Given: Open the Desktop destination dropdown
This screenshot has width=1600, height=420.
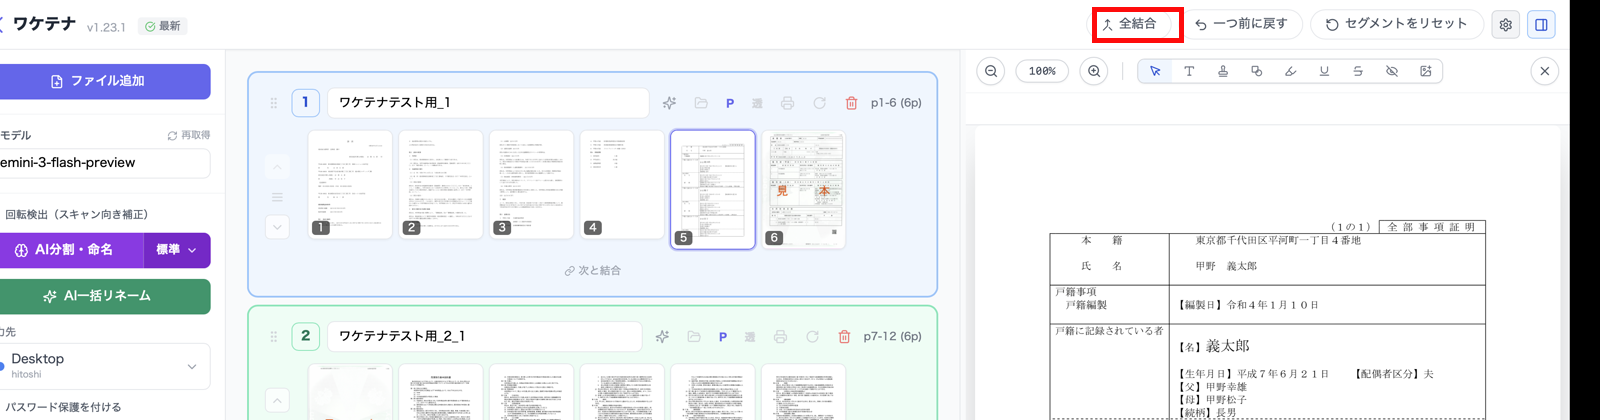Looking at the screenshot, I should [x=104, y=367].
